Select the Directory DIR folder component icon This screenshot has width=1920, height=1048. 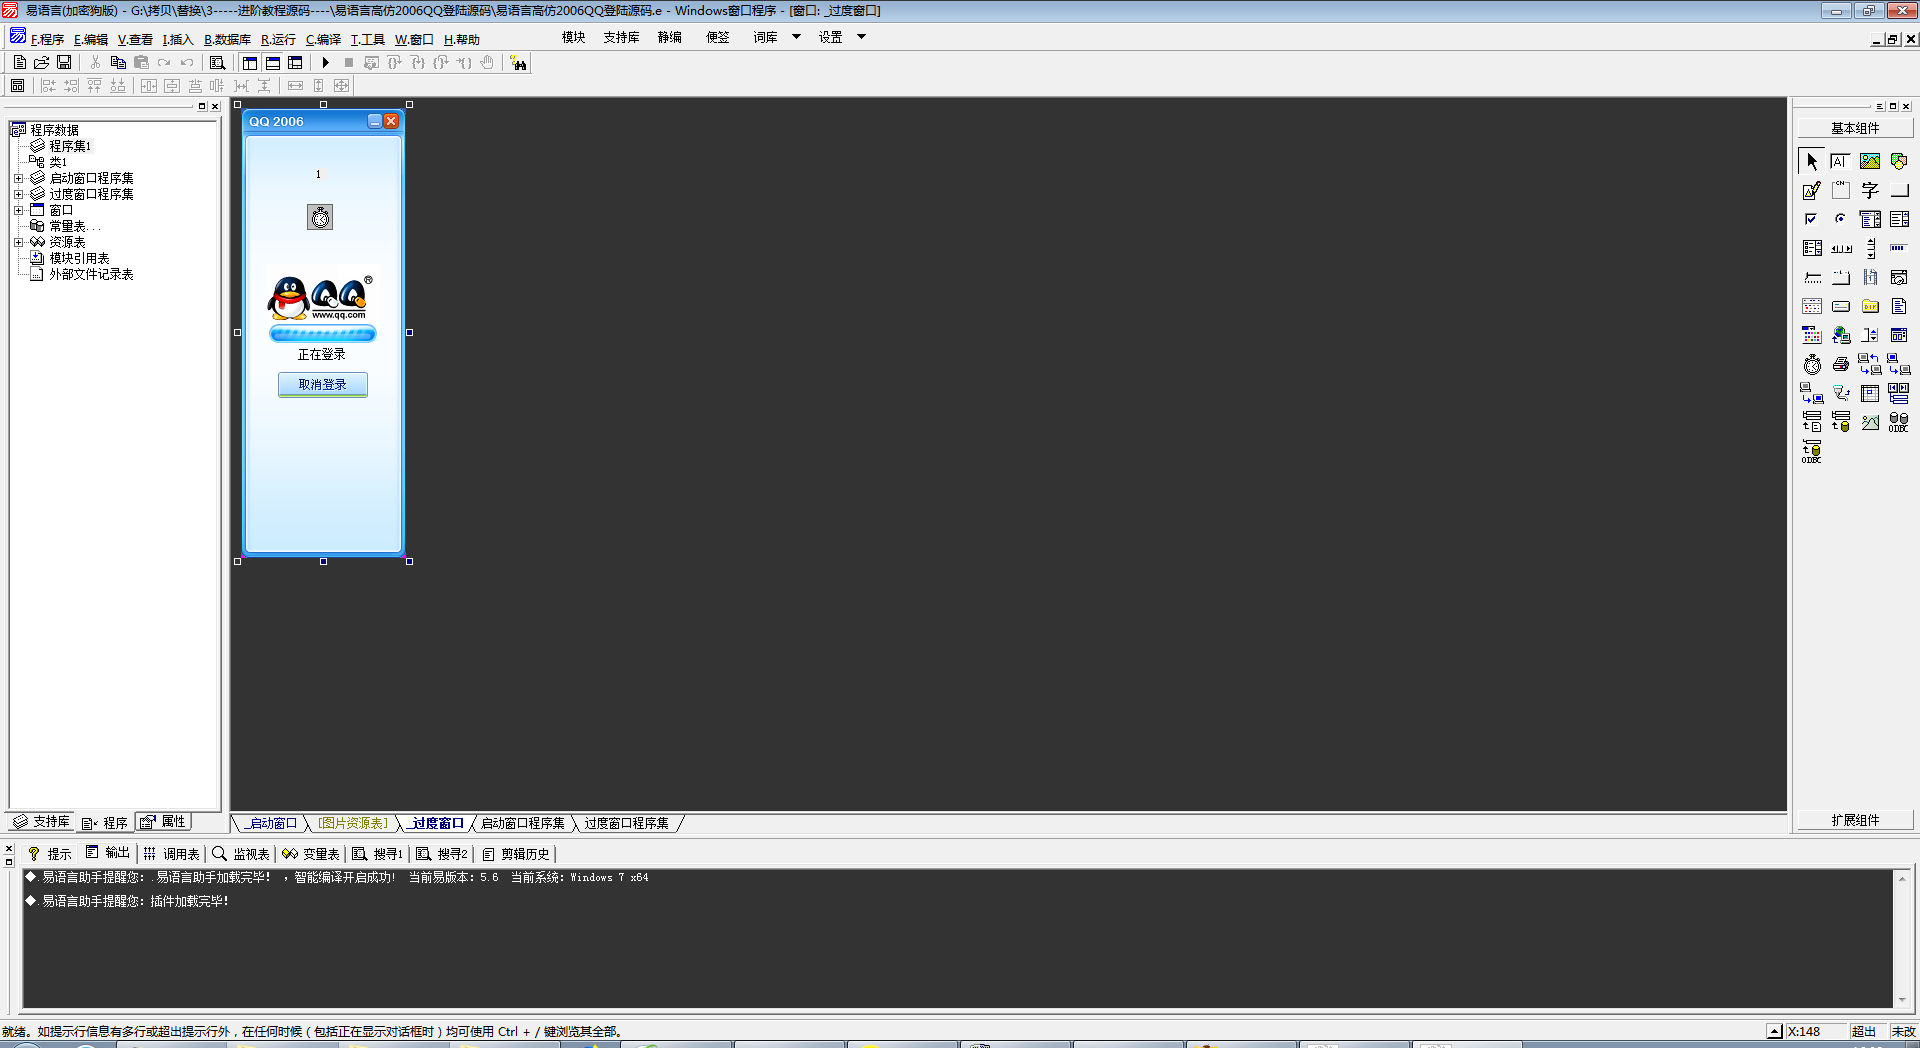click(1870, 306)
